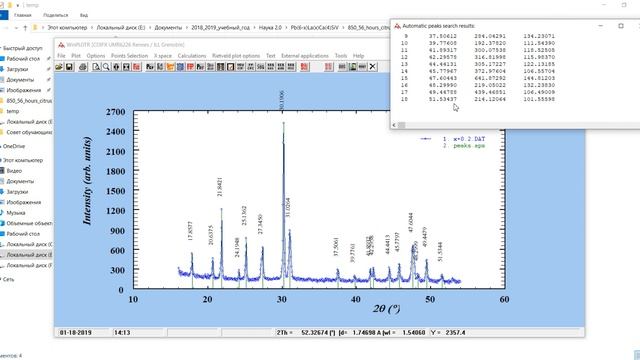Click Этот компьютер in the address bar
Viewport: 640px width, 360px height.
[x=67, y=27]
